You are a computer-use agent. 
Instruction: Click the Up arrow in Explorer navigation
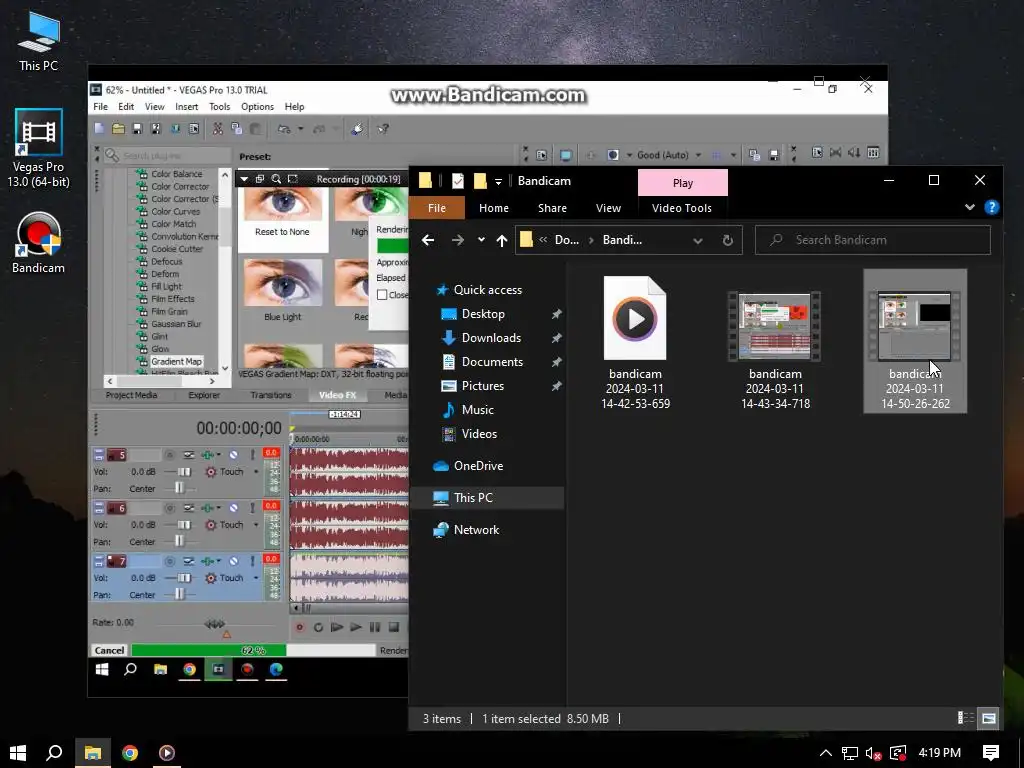pos(502,240)
